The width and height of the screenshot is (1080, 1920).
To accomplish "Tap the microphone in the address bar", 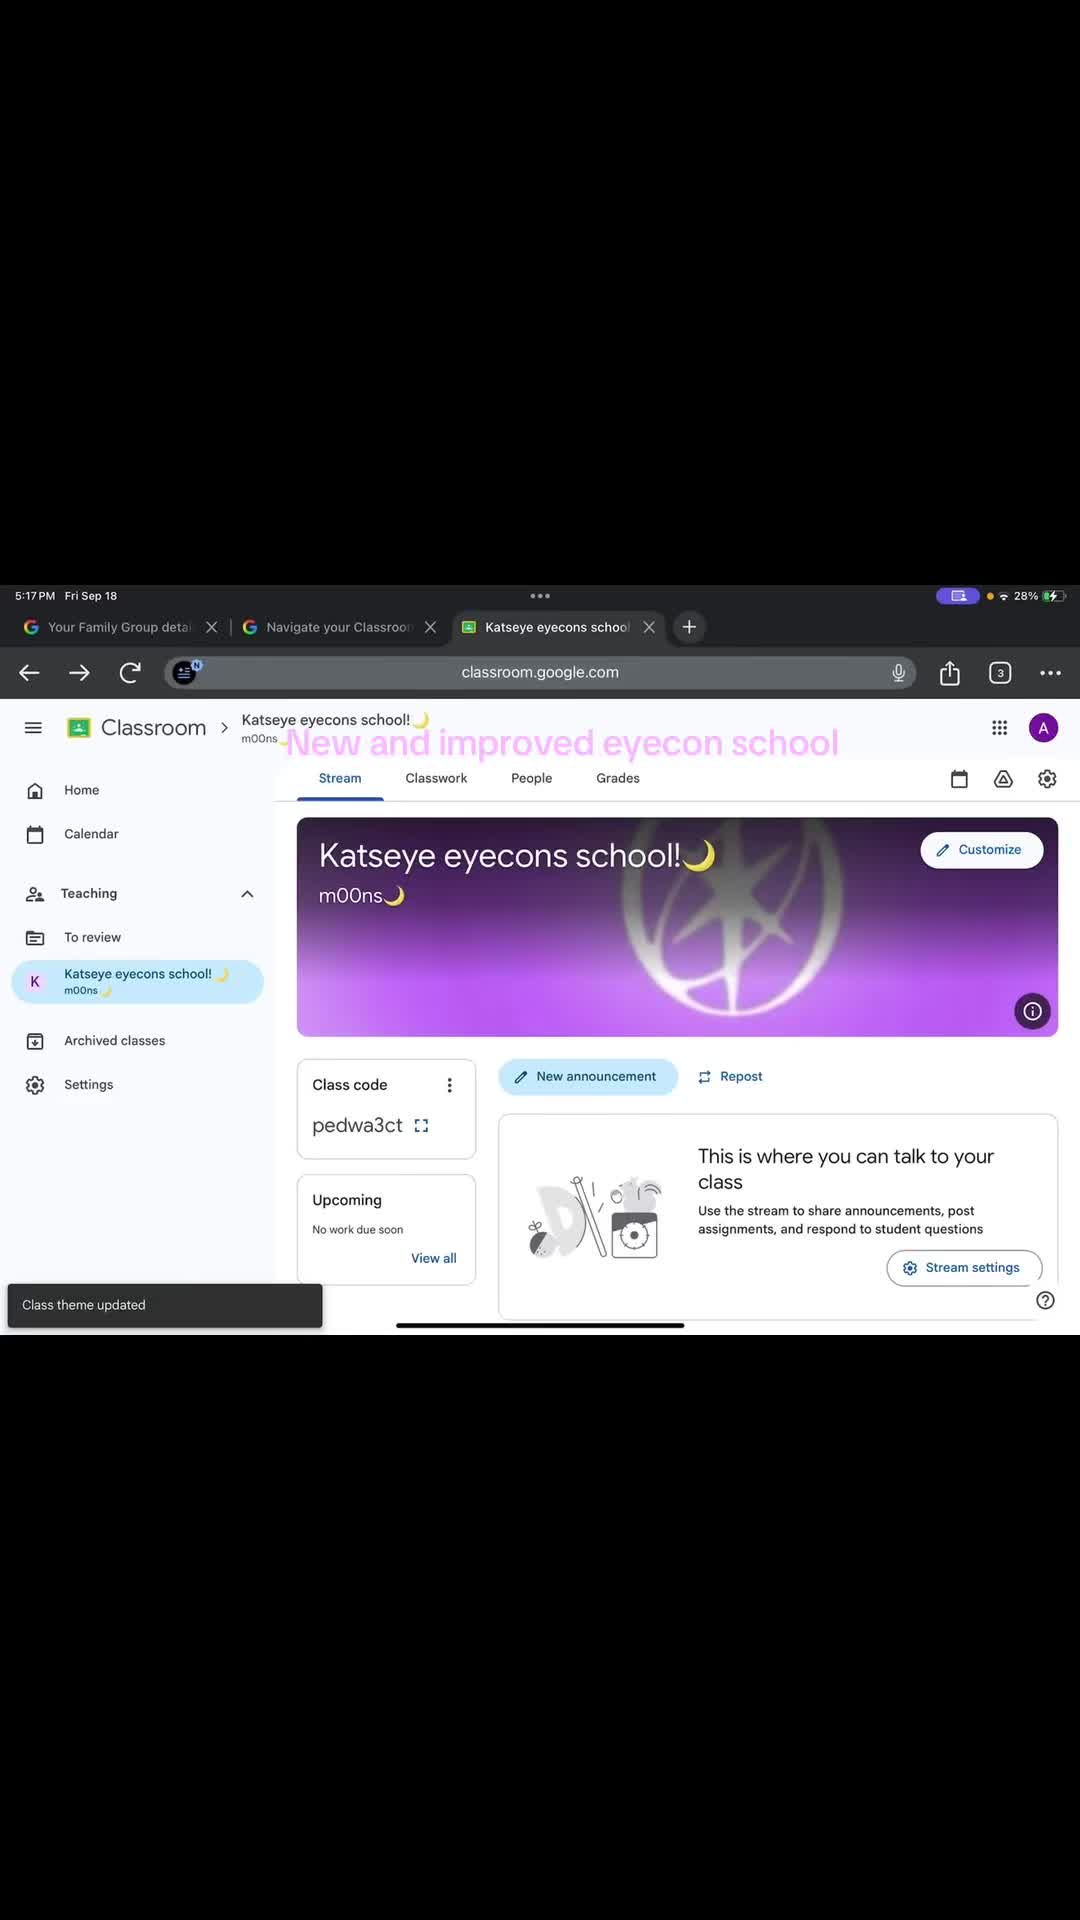I will coord(898,673).
